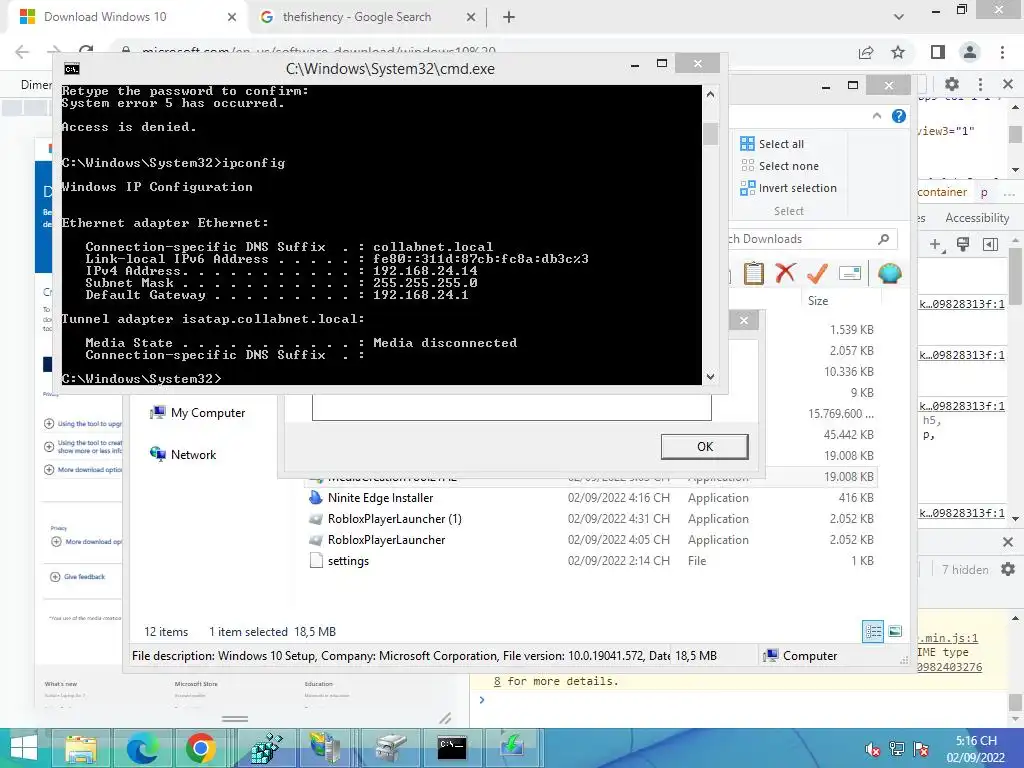Click Invert selection in Explorer ribbon
The width and height of the screenshot is (1024, 768).
pyautogui.click(x=788, y=188)
